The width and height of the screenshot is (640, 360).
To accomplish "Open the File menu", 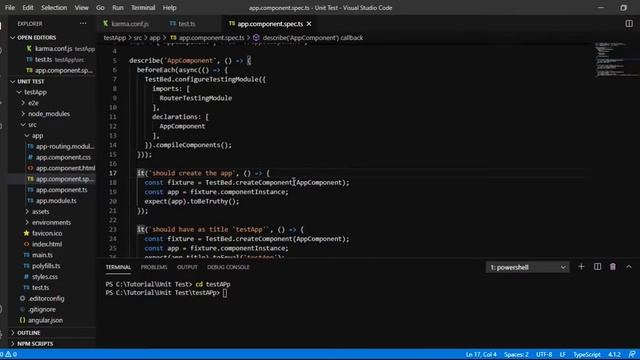I will [10, 8].
